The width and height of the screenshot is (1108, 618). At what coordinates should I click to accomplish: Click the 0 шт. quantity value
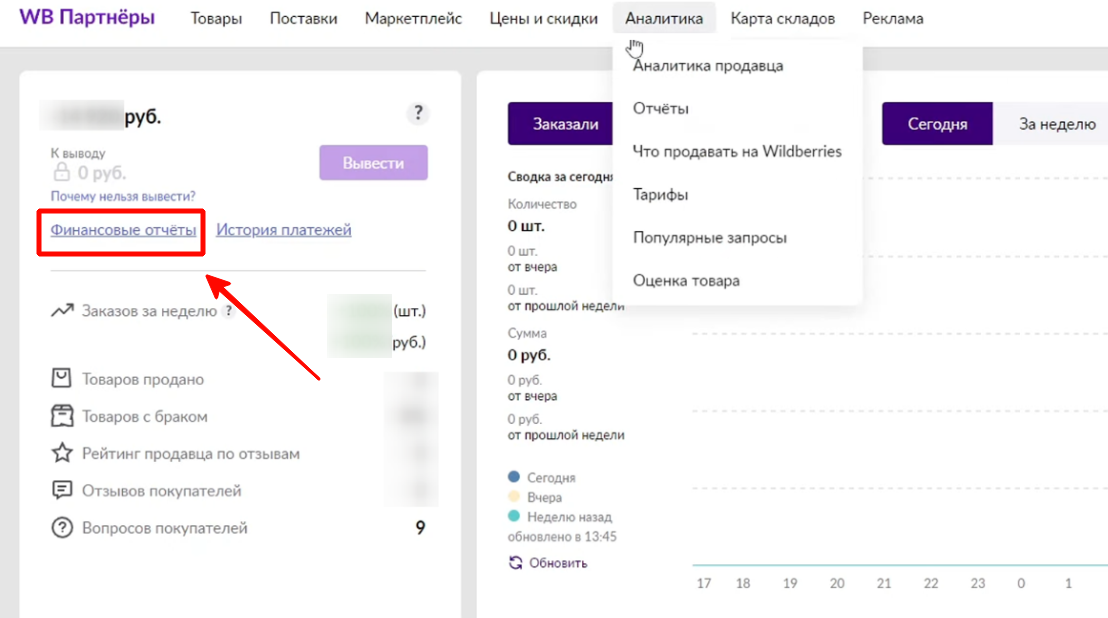coord(526,226)
